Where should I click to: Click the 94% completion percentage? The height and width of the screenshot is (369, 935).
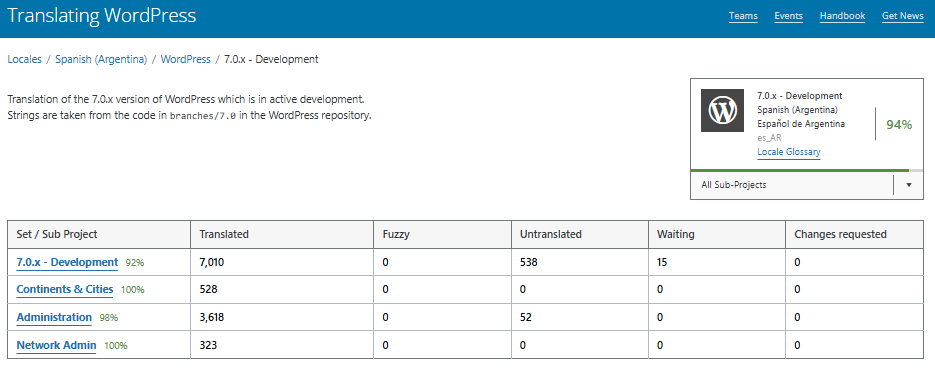click(899, 125)
